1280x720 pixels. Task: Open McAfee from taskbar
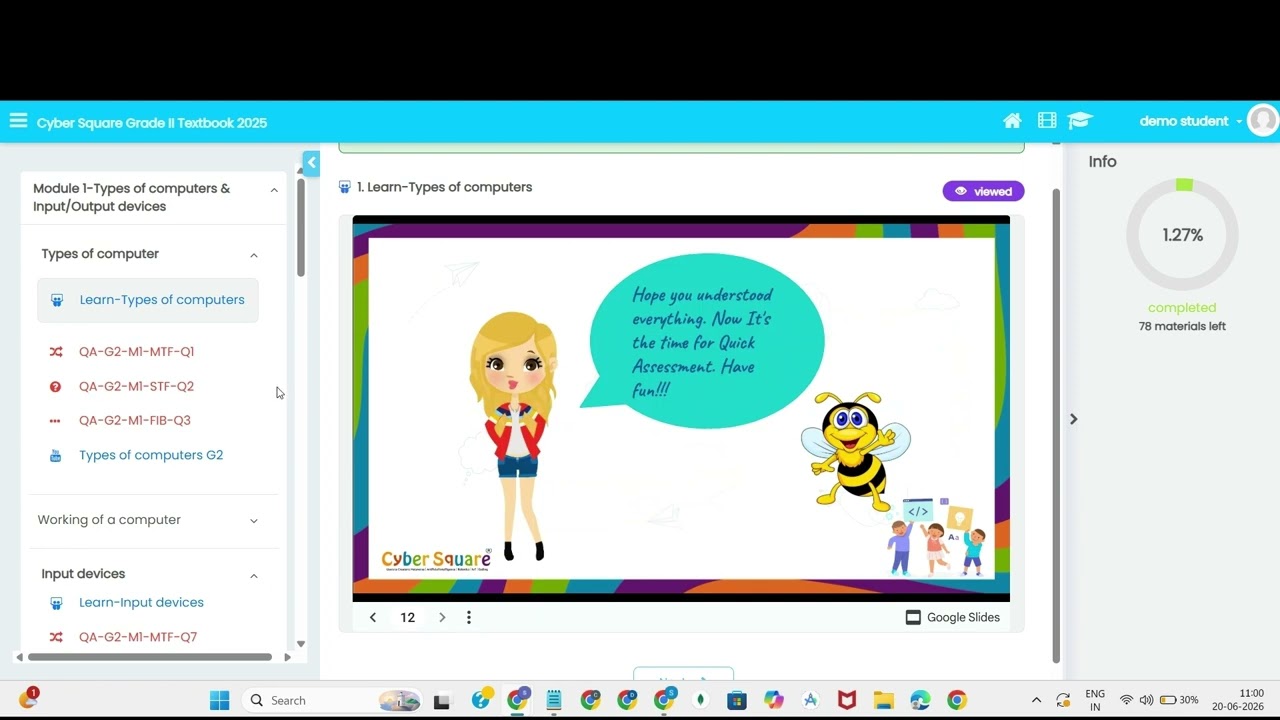[x=847, y=700]
